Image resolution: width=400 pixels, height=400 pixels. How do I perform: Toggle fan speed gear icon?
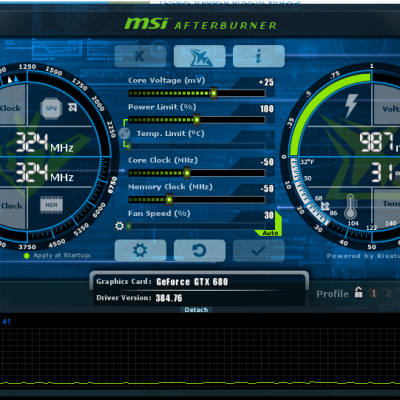(119, 226)
